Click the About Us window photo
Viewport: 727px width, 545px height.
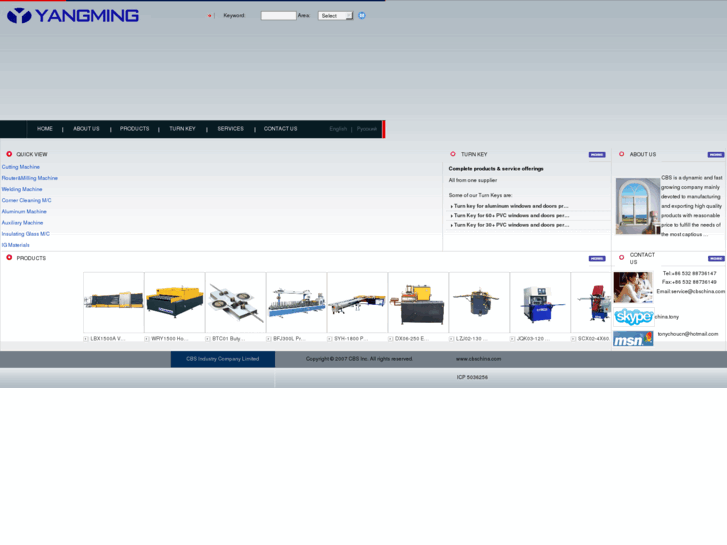638,206
